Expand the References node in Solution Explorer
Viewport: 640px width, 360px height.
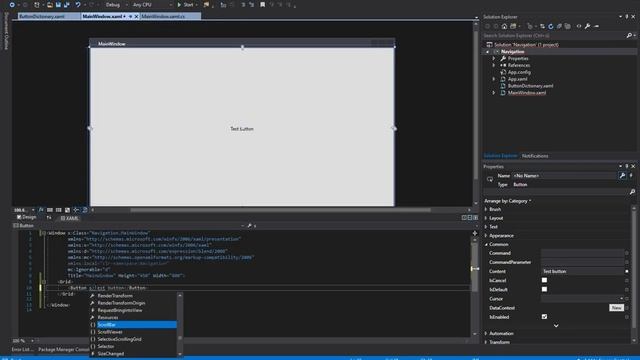point(494,65)
